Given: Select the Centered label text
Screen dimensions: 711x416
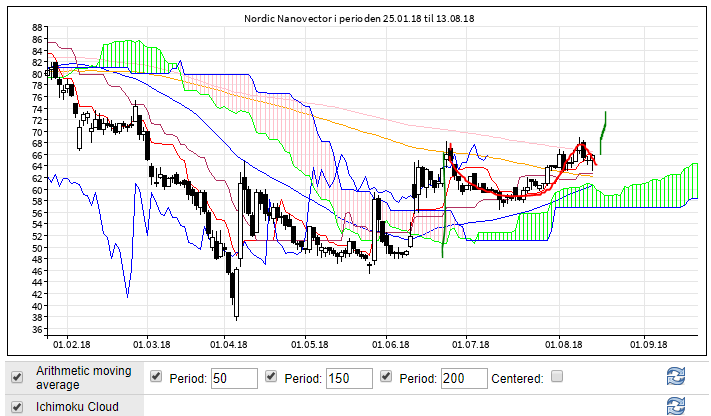Looking at the screenshot, I should pyautogui.click(x=517, y=378).
